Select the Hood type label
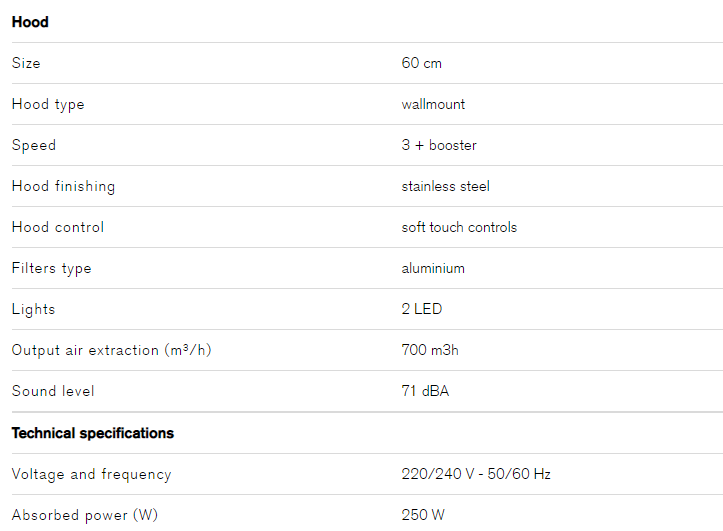The width and height of the screenshot is (723, 531). (48, 105)
